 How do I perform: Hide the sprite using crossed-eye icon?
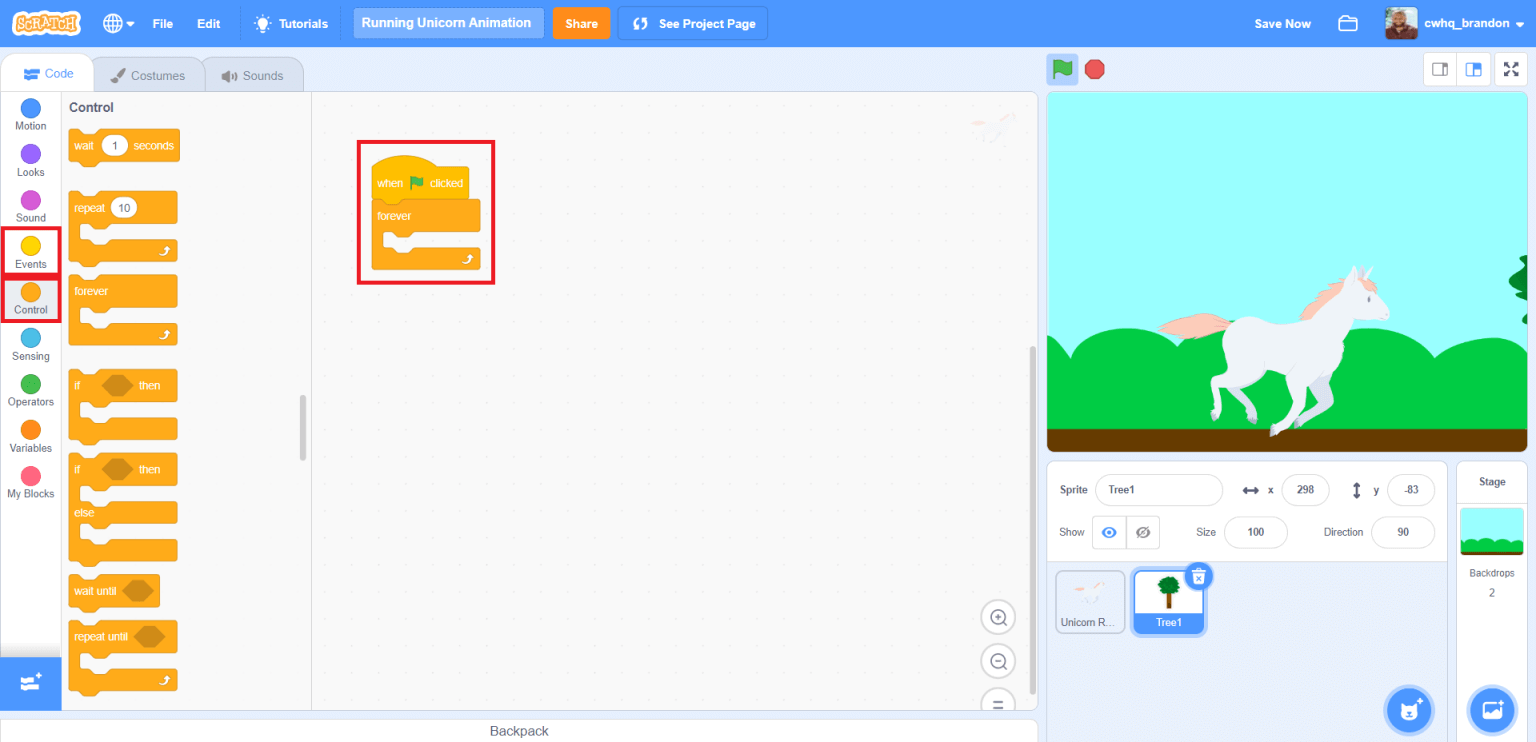pyautogui.click(x=1143, y=532)
